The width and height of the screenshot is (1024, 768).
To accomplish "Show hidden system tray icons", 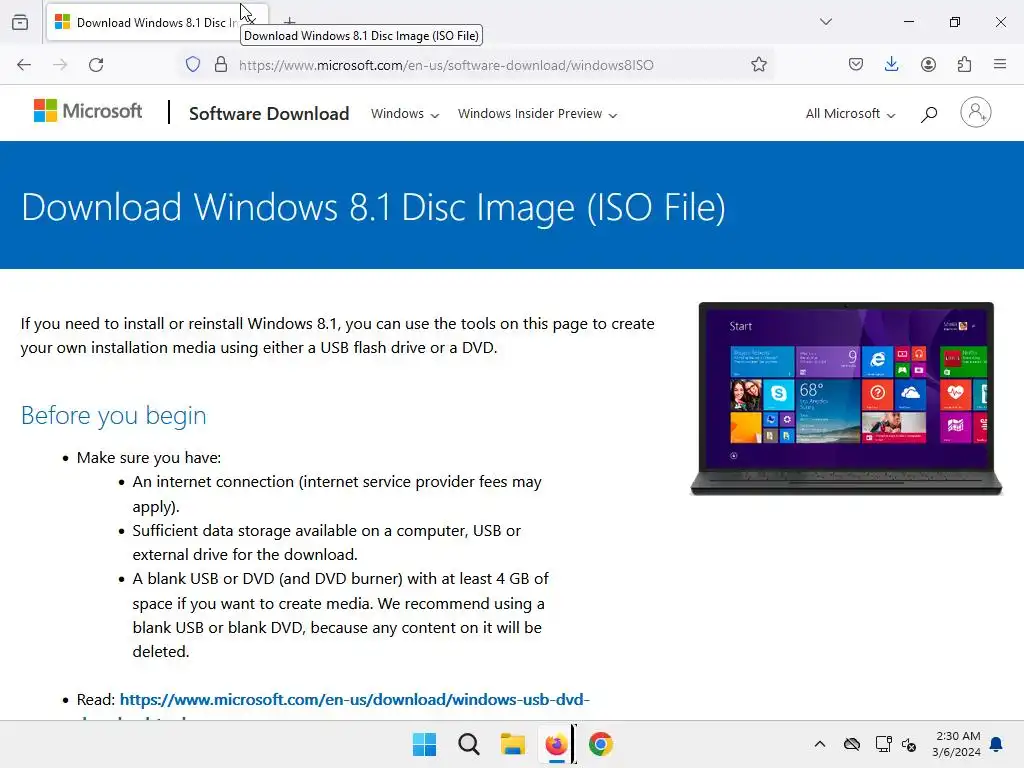I will coord(820,744).
